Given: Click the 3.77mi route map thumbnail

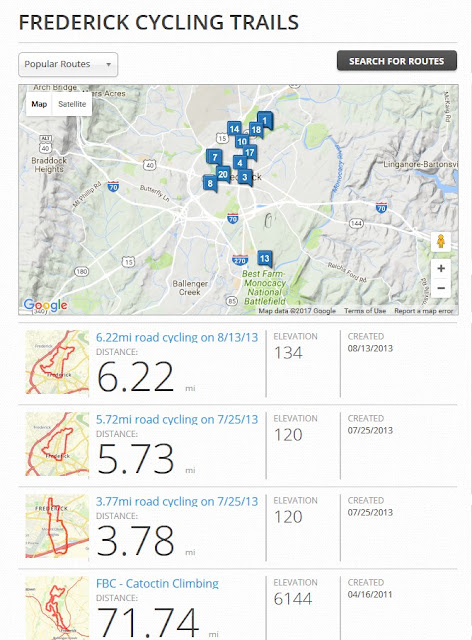Looking at the screenshot, I should click(57, 526).
